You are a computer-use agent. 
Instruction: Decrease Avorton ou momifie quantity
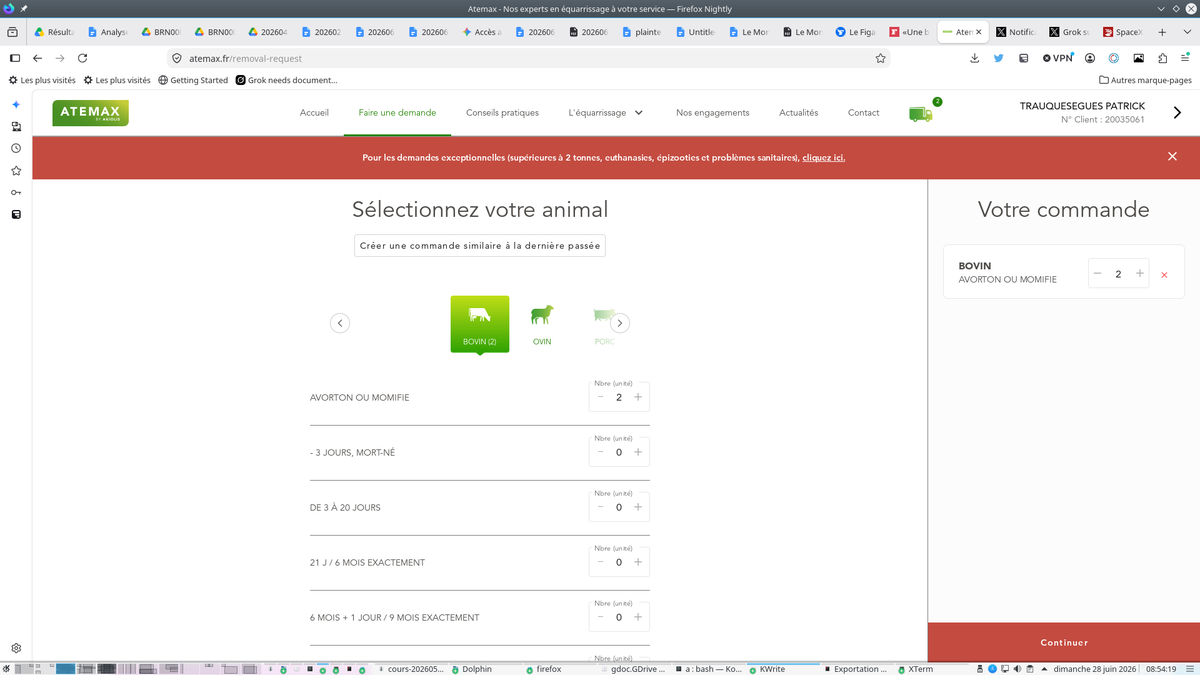(x=600, y=397)
